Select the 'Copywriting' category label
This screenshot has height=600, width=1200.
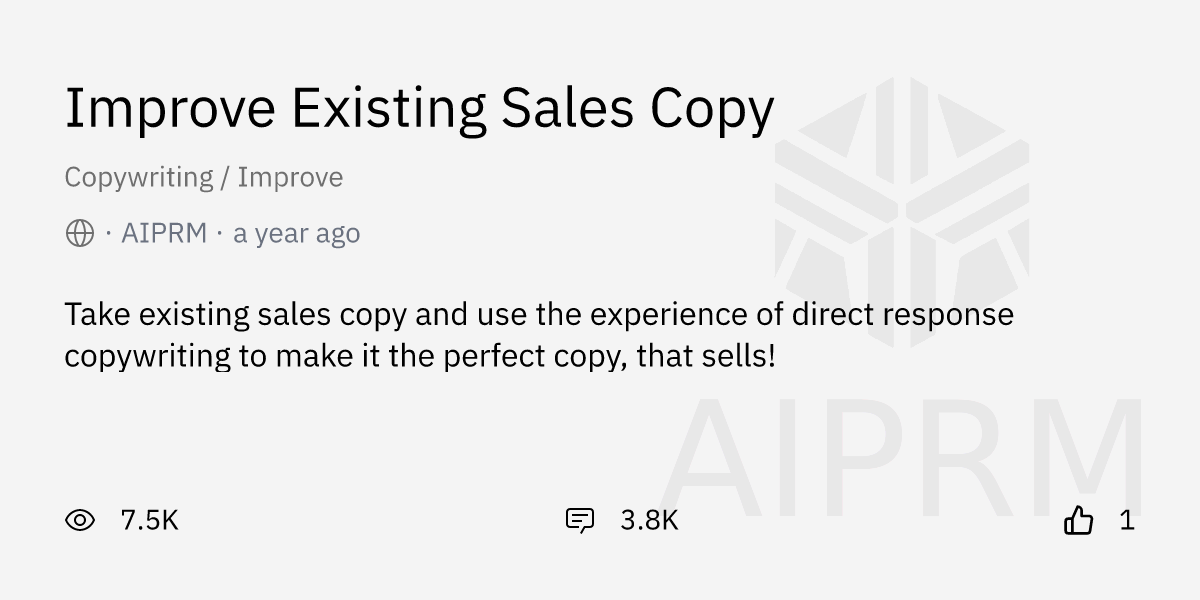(139, 178)
